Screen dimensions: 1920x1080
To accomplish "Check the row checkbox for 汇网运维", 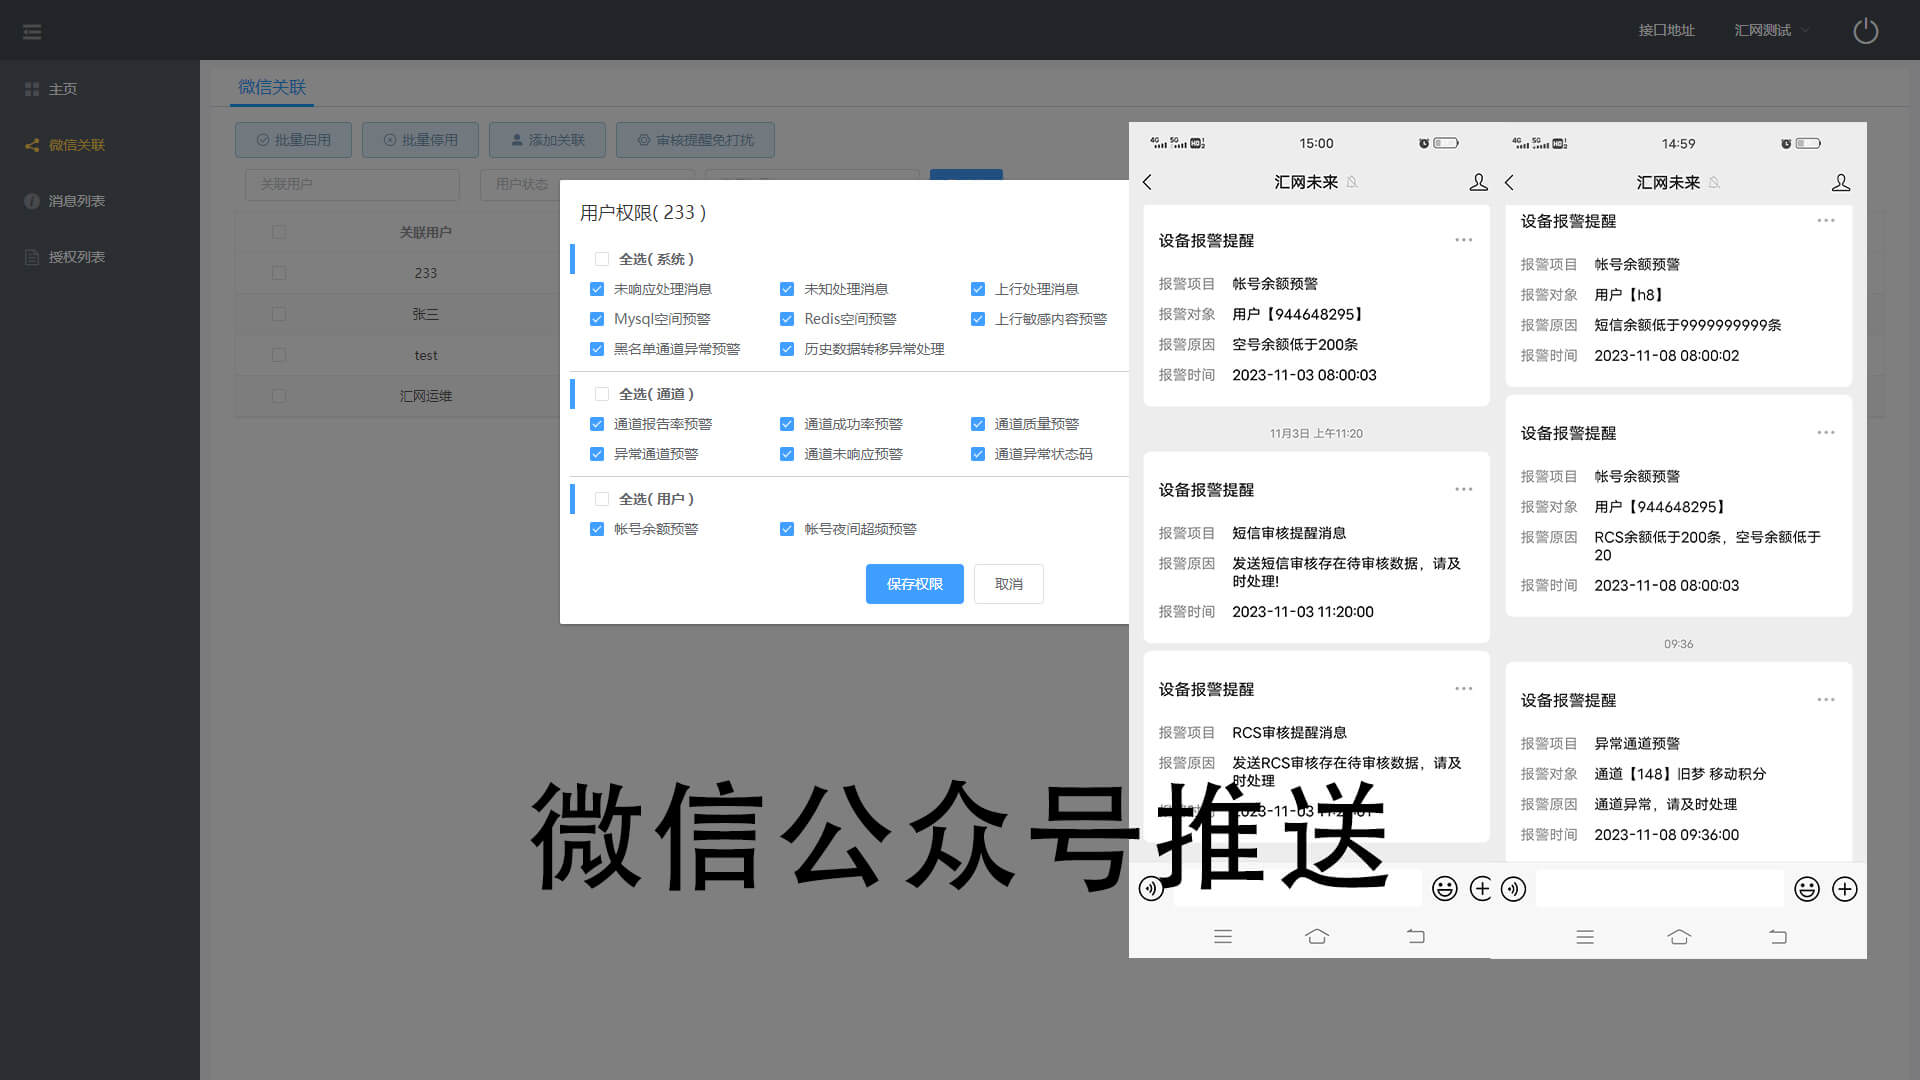I will click(279, 396).
